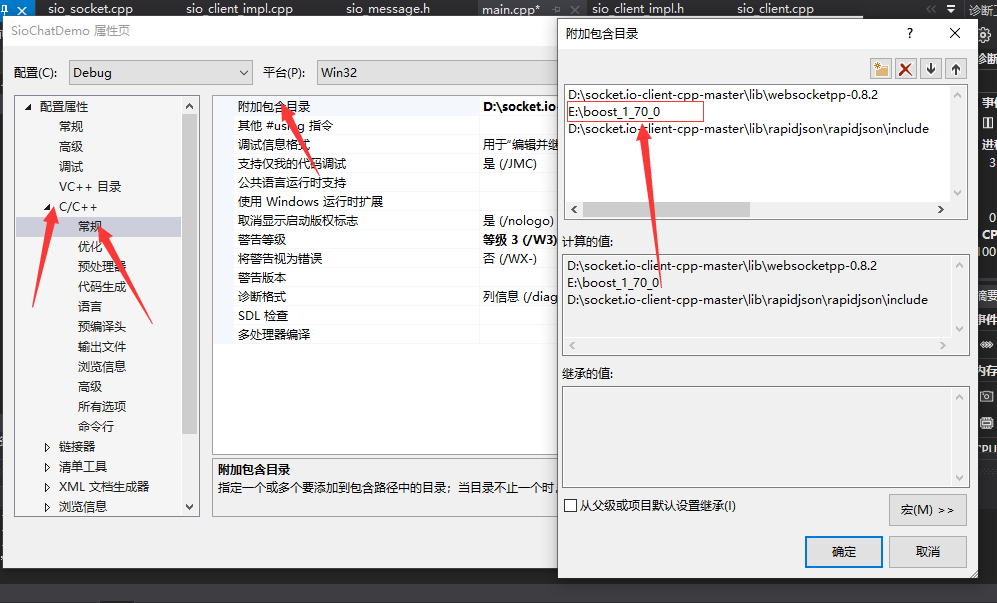The height and width of the screenshot is (603, 997).
Task: Delete selected include path using red X icon
Action: tap(906, 68)
